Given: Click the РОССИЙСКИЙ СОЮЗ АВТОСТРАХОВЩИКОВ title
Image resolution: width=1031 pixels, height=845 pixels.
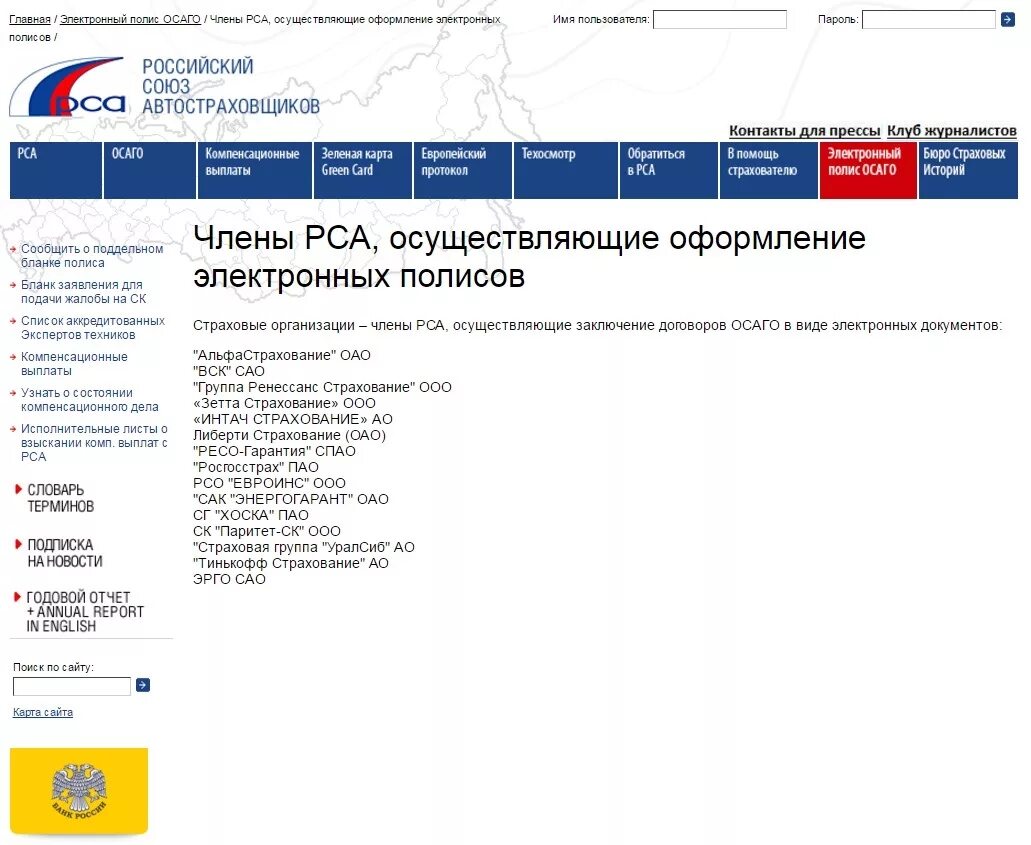Looking at the screenshot, I should click(x=231, y=86).
